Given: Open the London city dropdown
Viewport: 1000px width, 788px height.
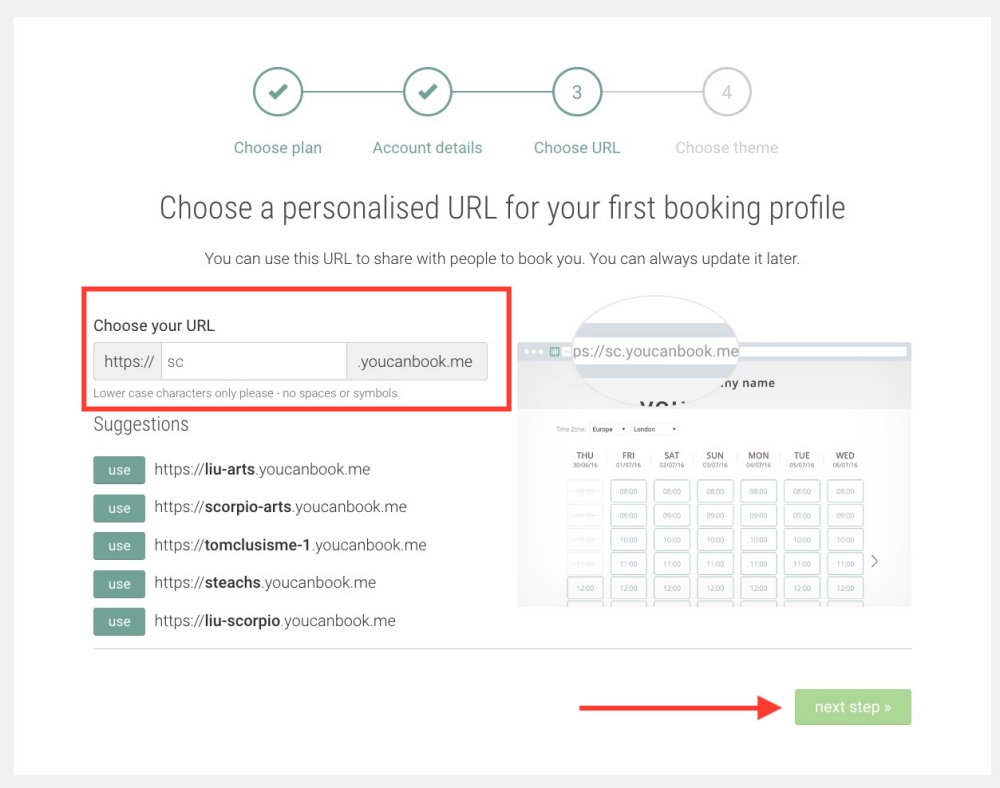Looking at the screenshot, I should pyautogui.click(x=655, y=429).
